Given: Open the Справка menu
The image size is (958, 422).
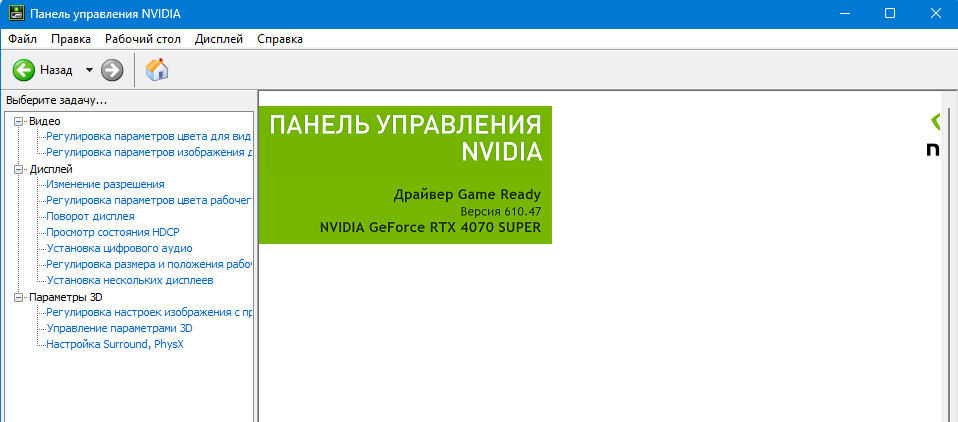Looking at the screenshot, I should [x=280, y=39].
